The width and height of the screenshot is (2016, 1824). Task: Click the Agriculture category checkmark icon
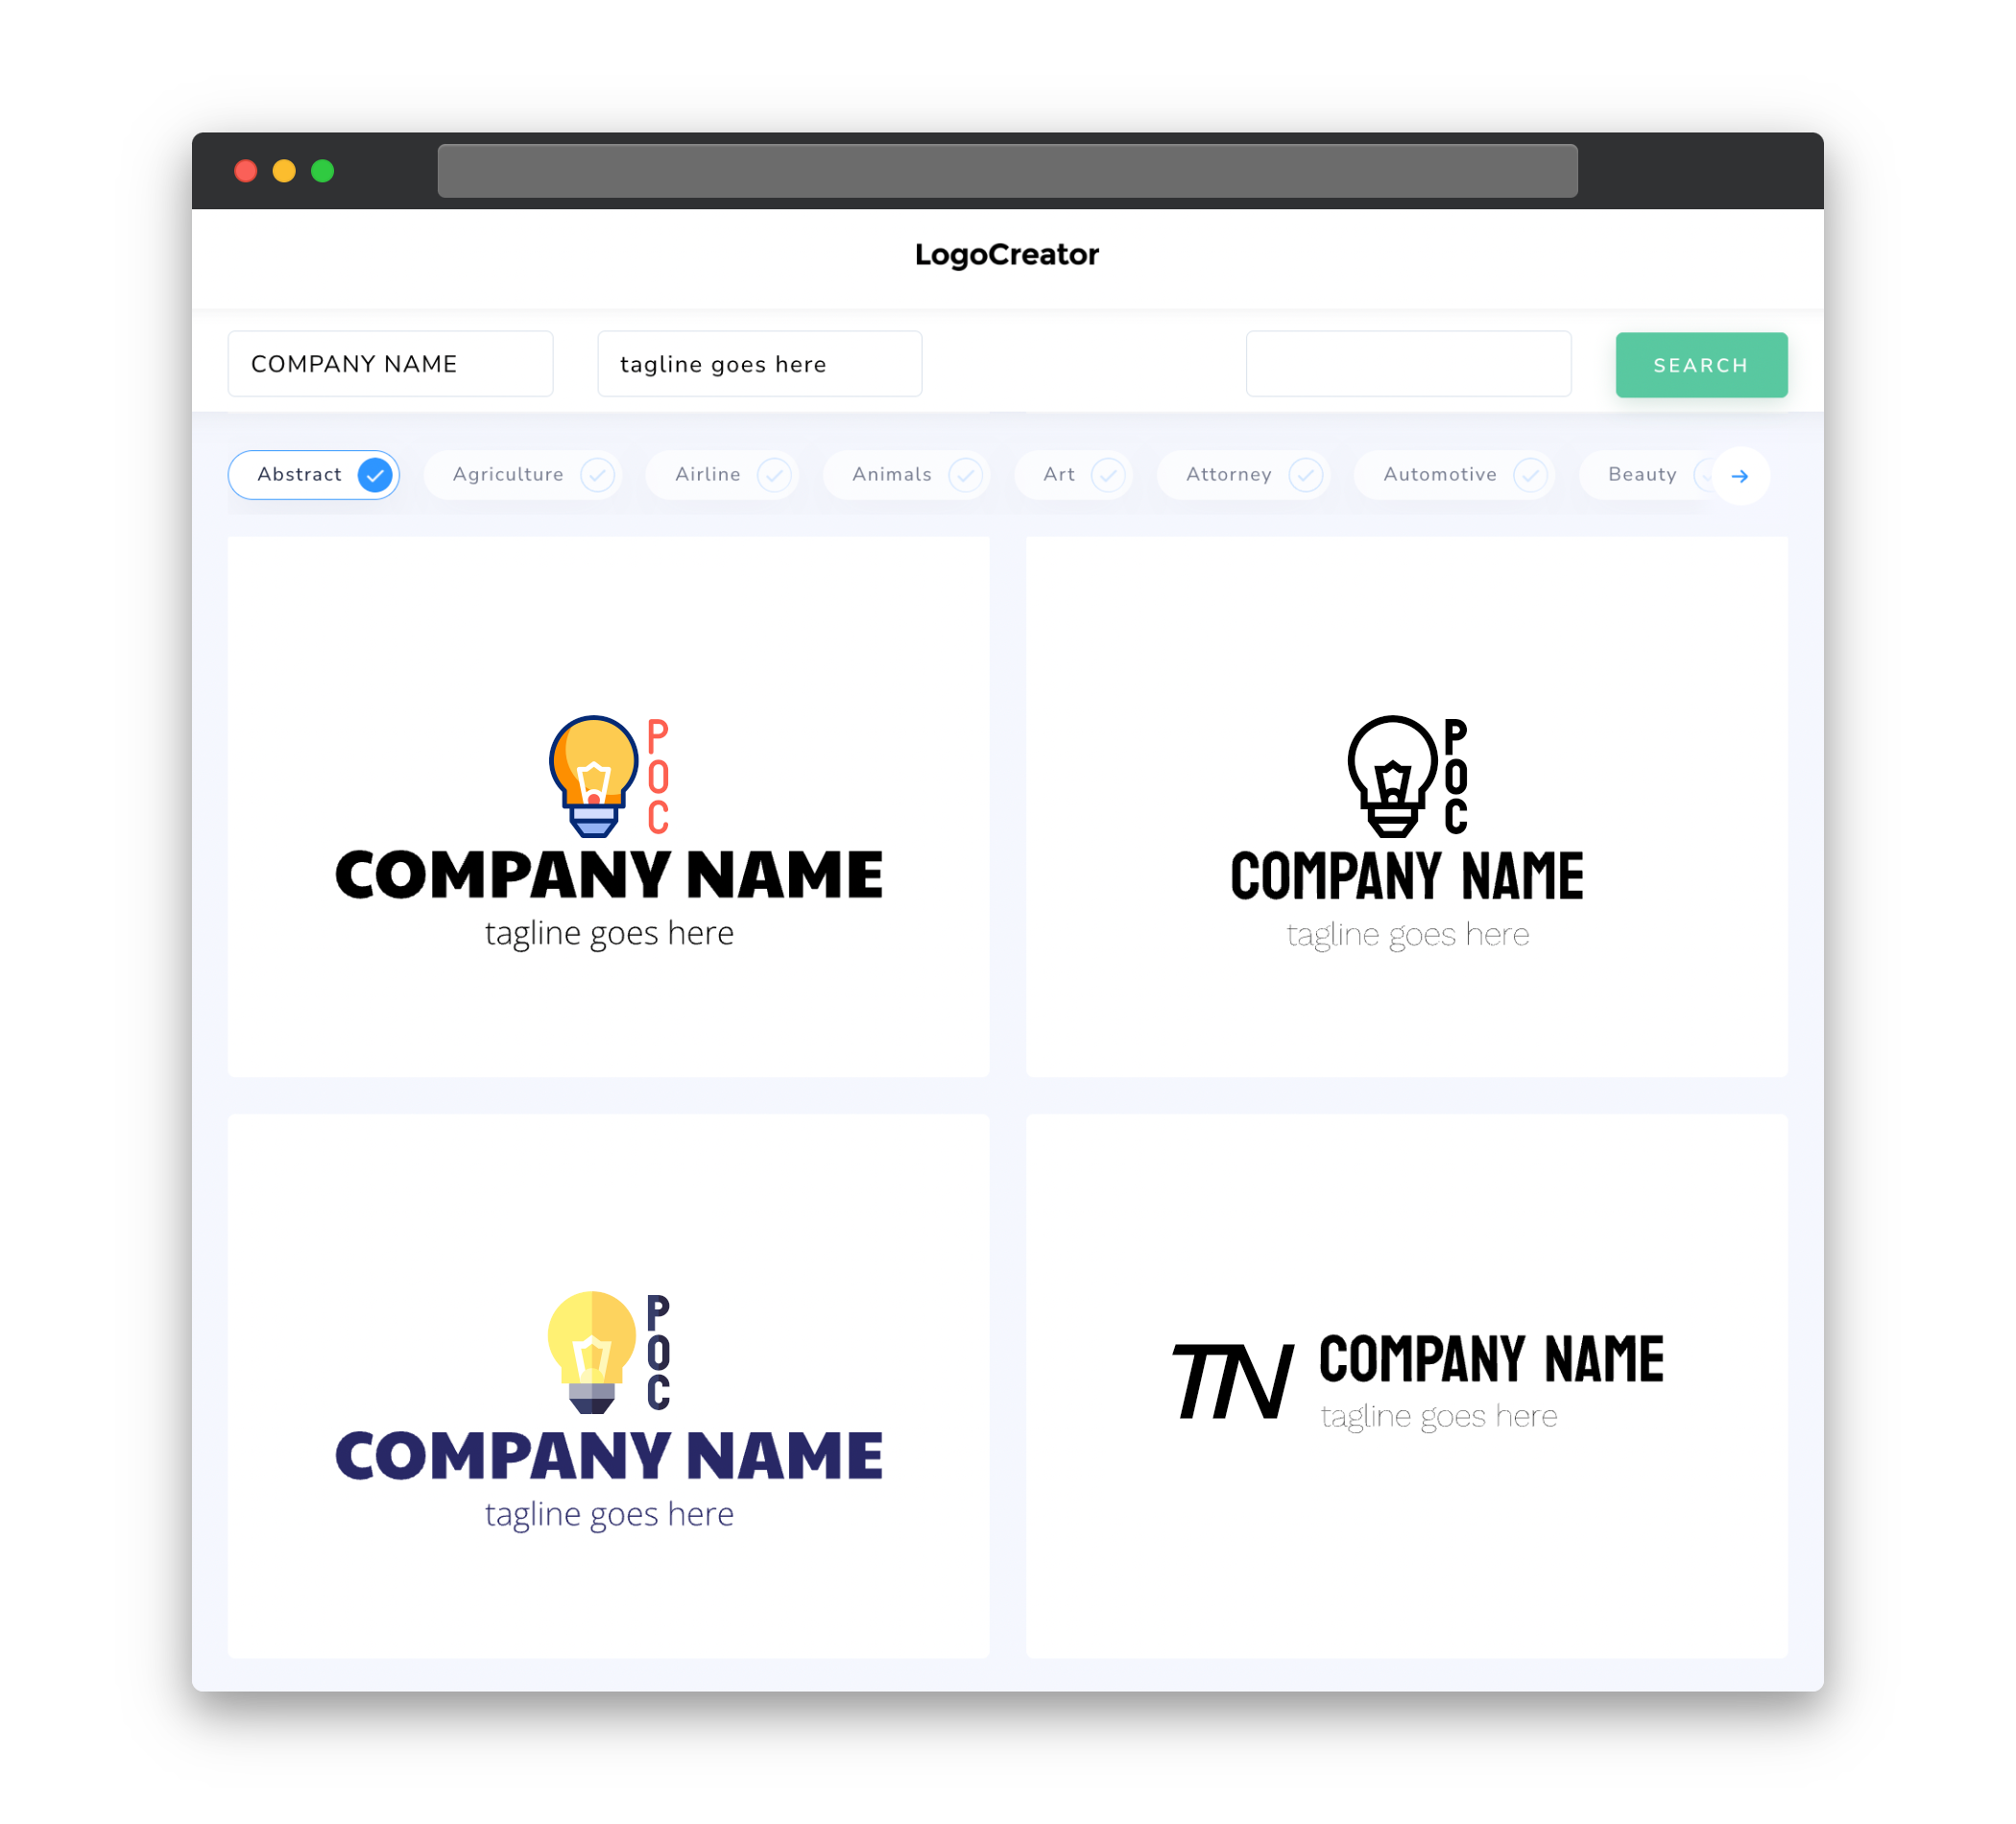[x=597, y=474]
